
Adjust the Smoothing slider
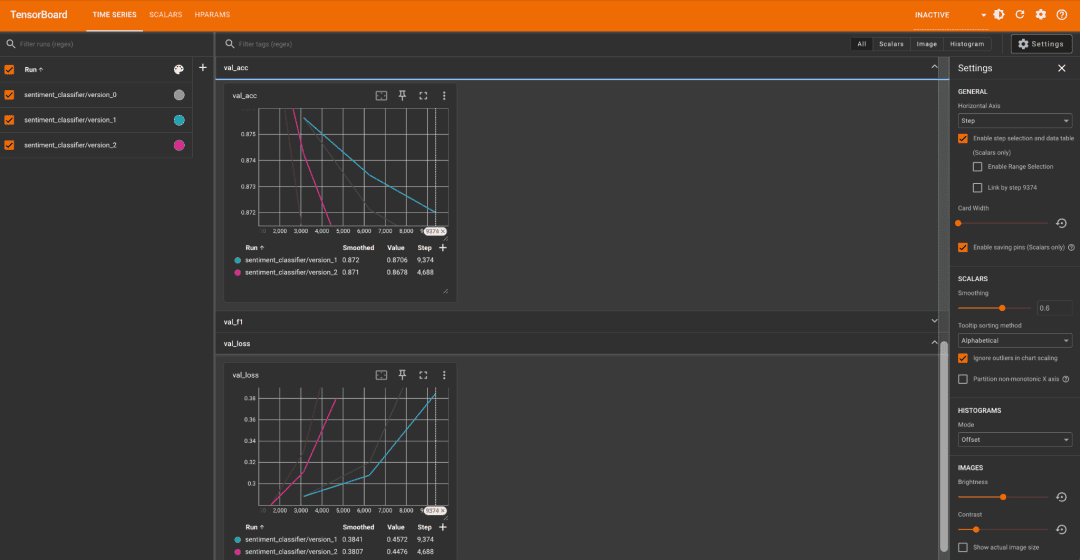click(x=1001, y=308)
